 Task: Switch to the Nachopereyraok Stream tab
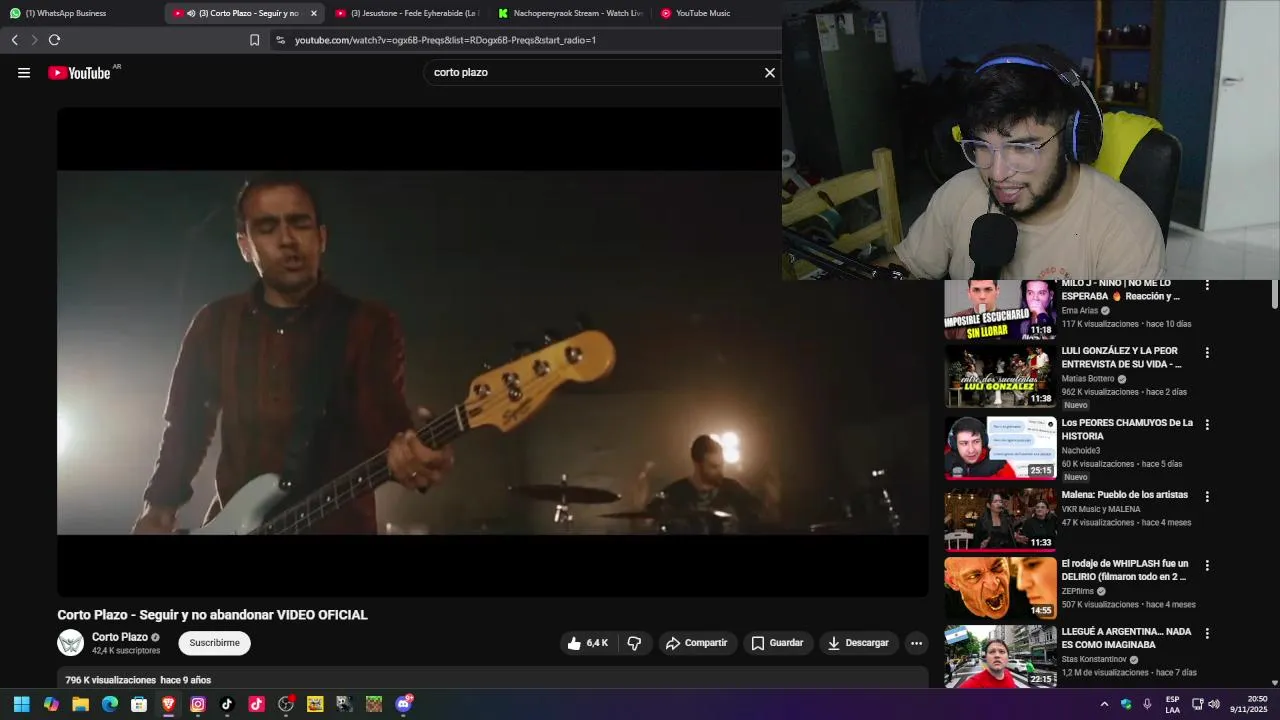[570, 13]
